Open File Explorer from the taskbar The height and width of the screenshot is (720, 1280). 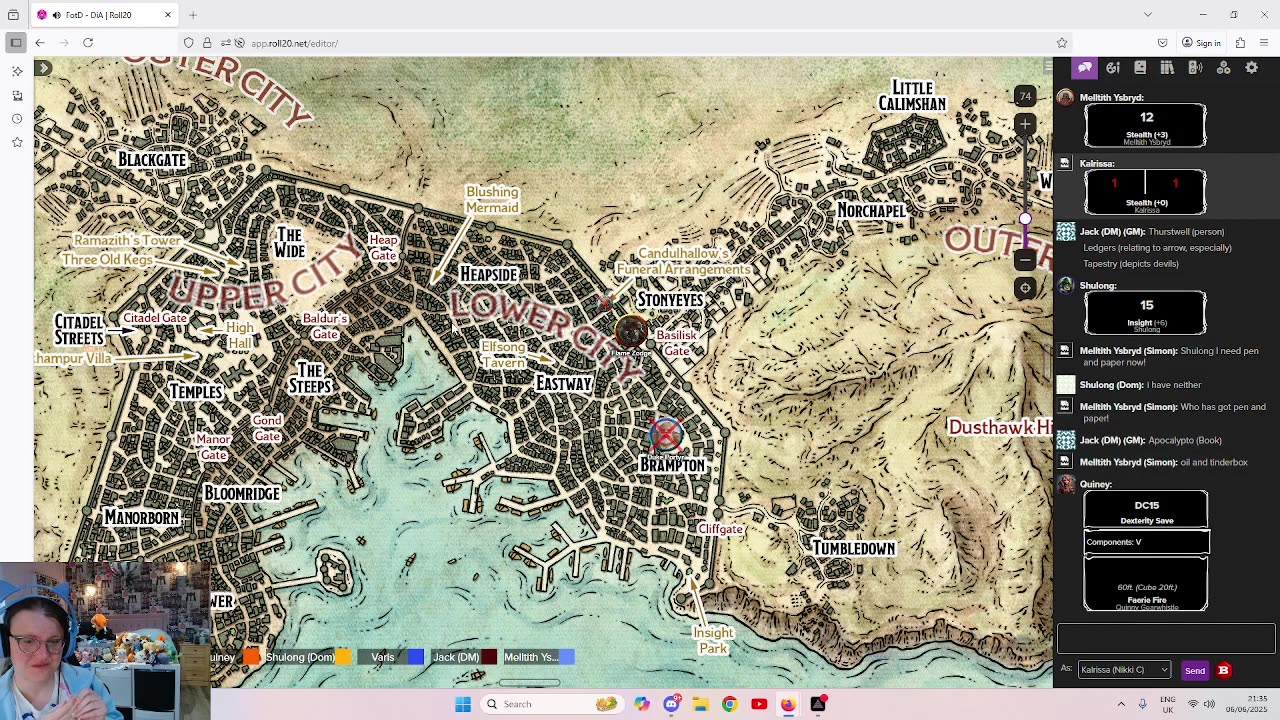700,704
